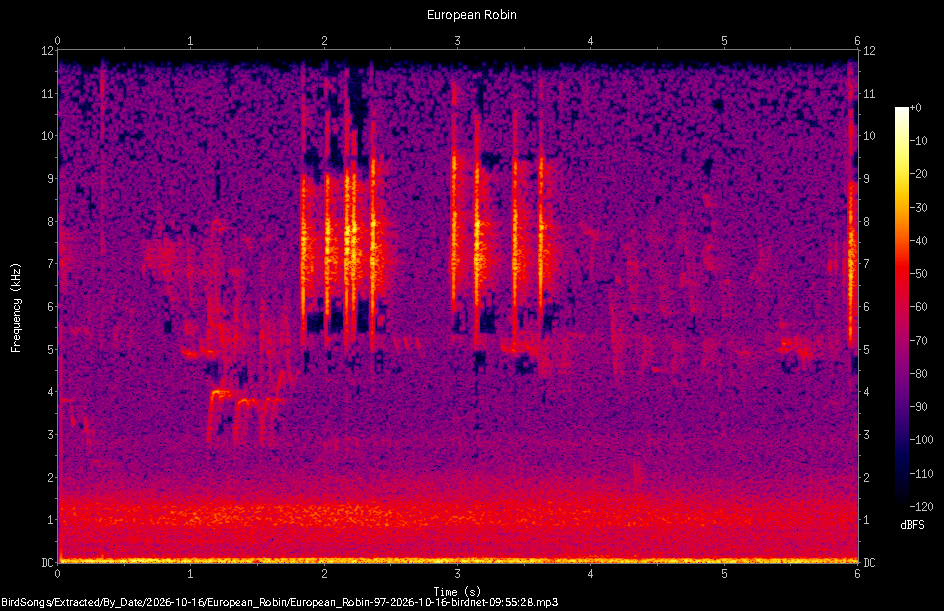Screen dimensions: 944x611
Task: Click the file path text below the chart
Action: pos(279,602)
